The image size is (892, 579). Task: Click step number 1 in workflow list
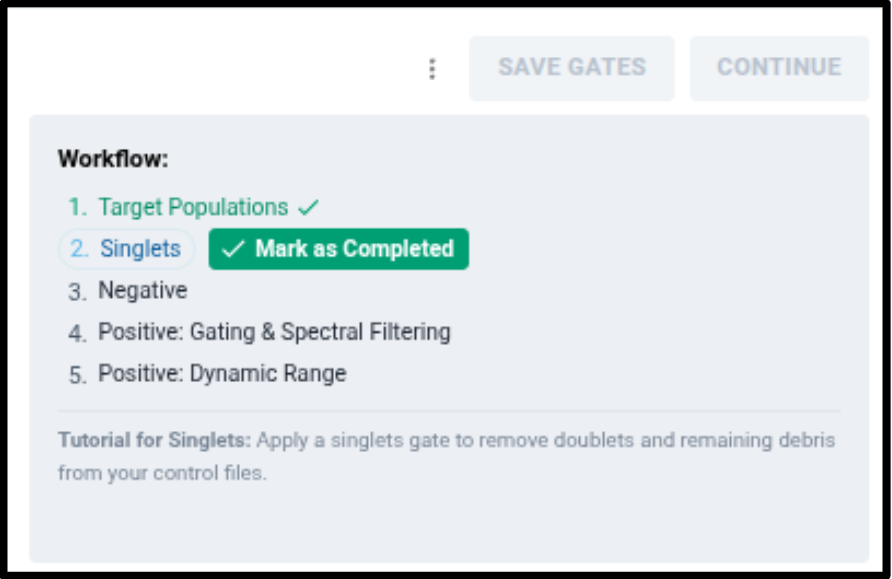77,208
